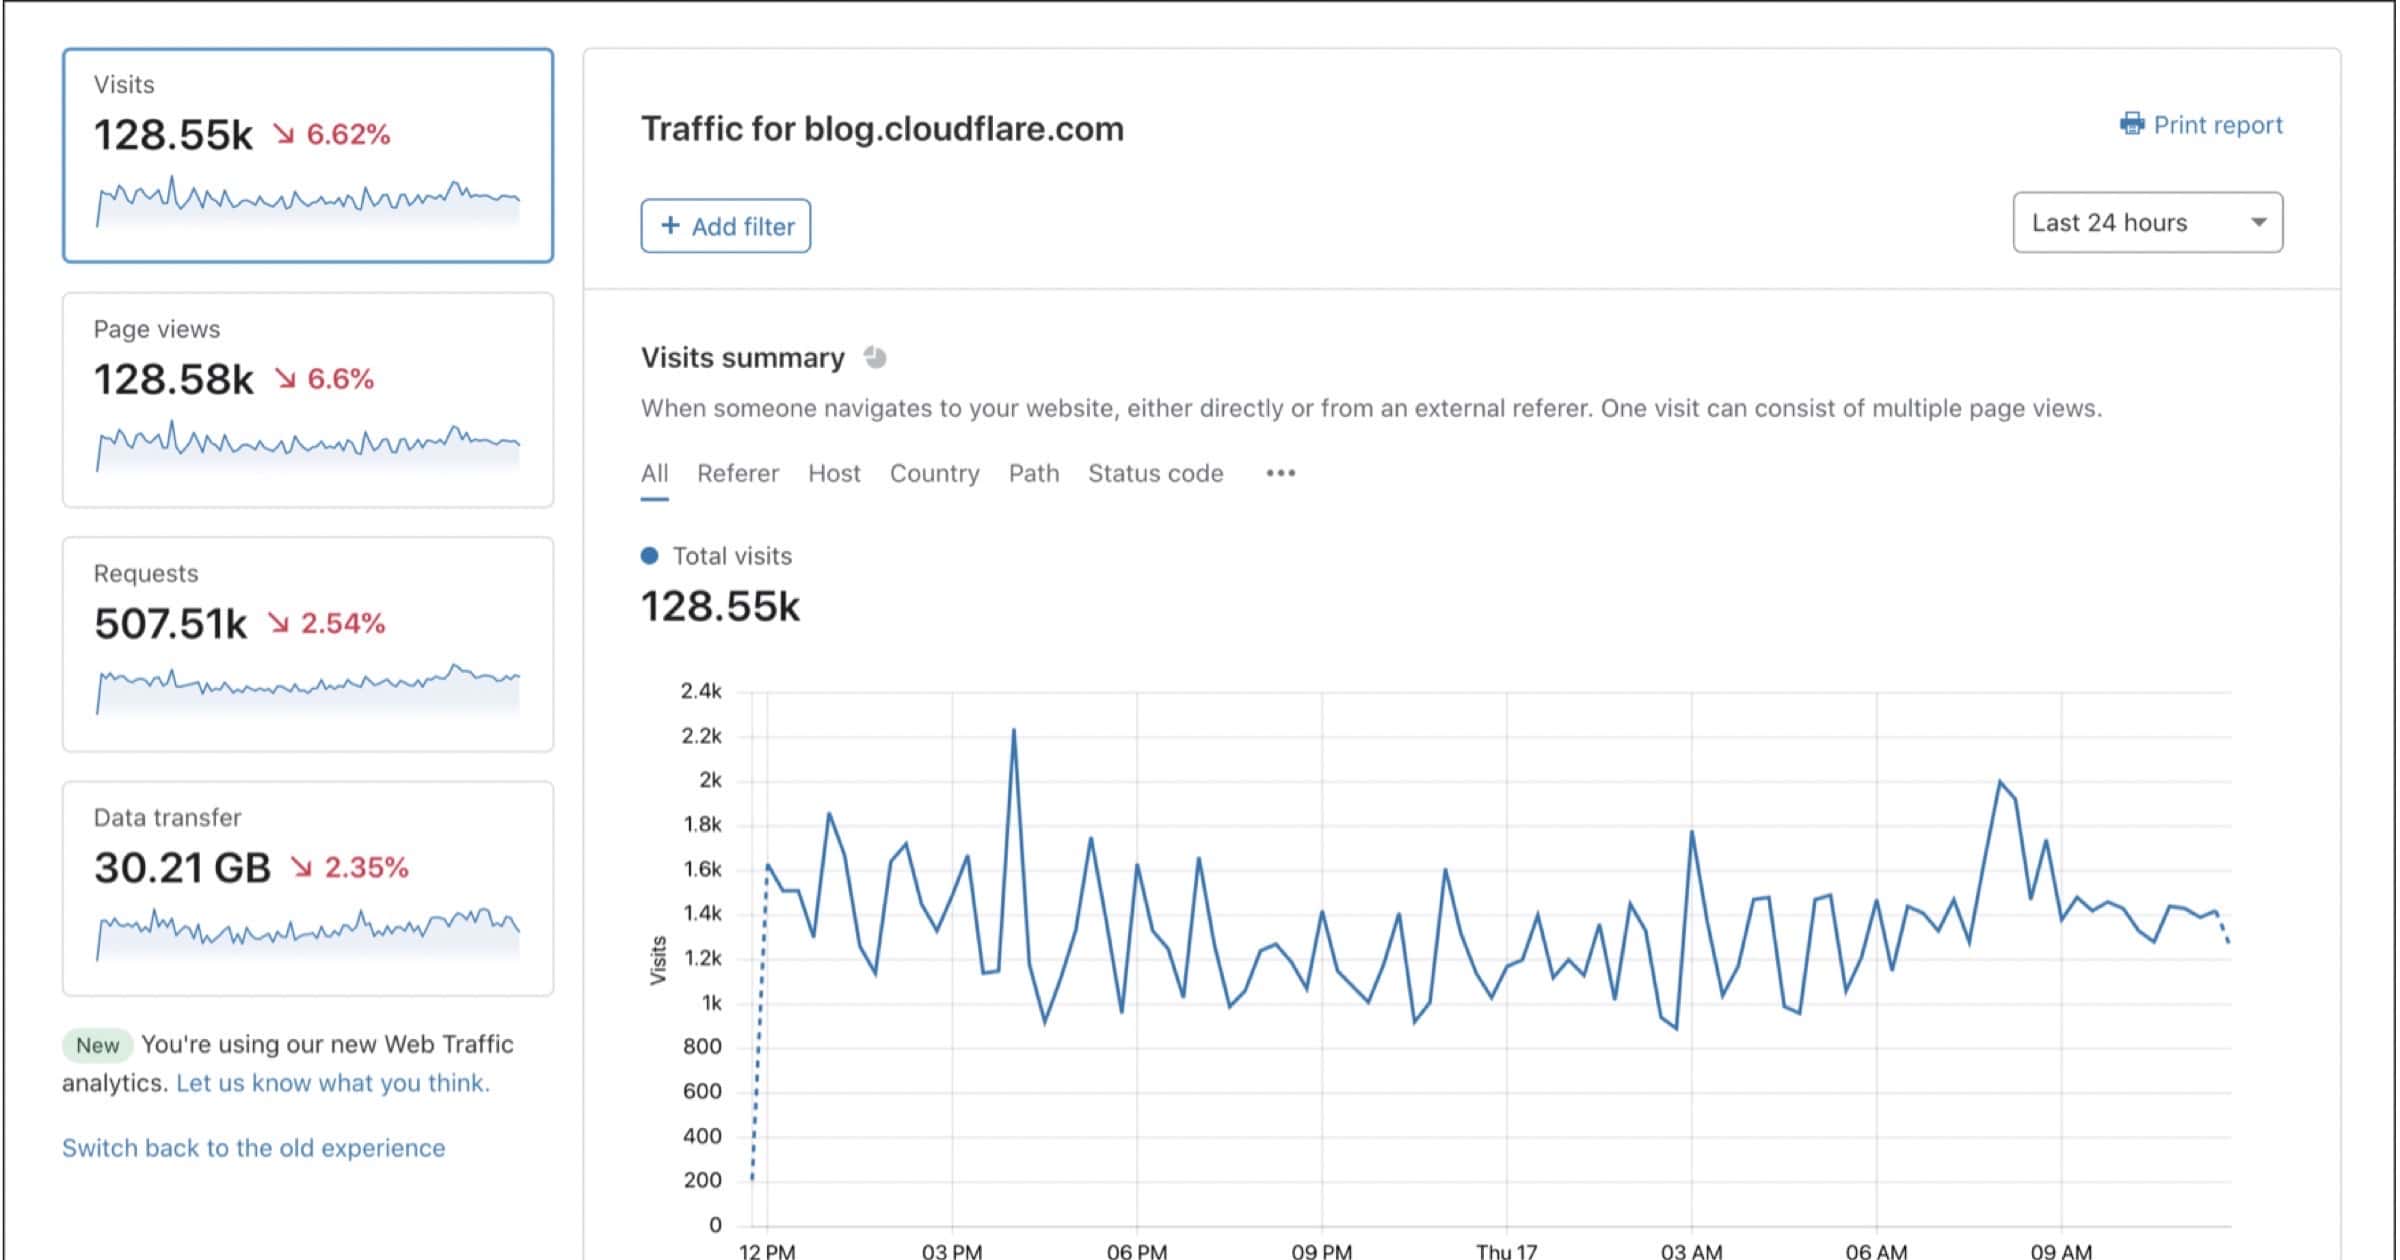Click the Visits sparkline chart
This screenshot has width=2400, height=1260.
pos(308,202)
